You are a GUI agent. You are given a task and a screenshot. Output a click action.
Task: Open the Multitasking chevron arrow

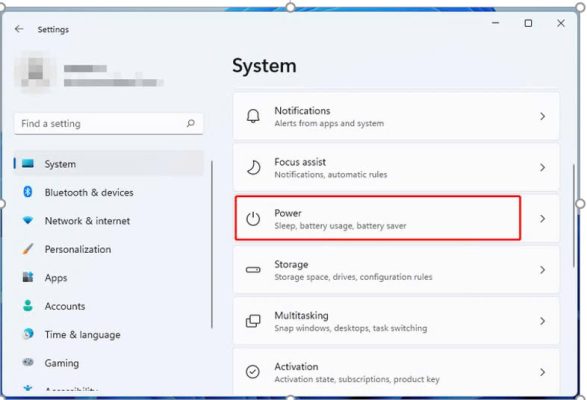tap(542, 321)
